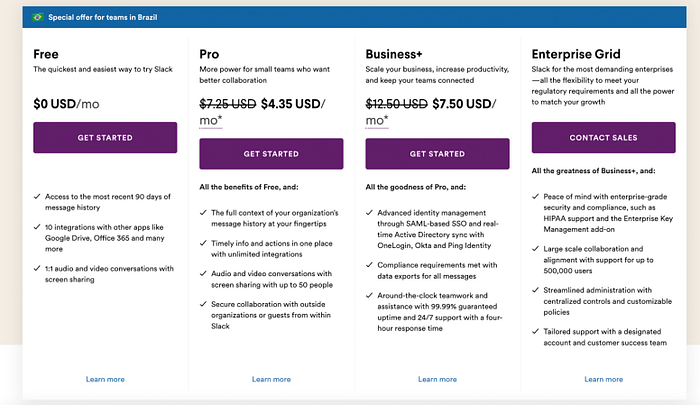Select the Enterprise Grid plan heading
The image size is (700, 405).
[577, 52]
